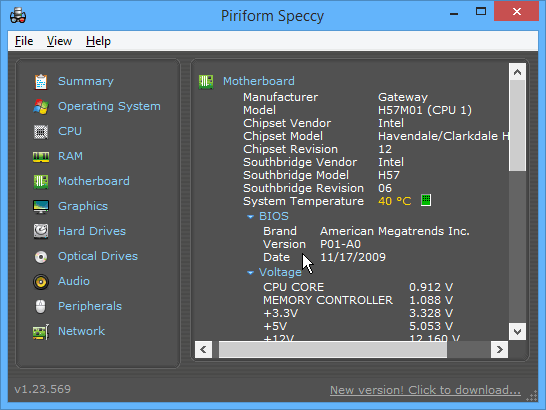The height and width of the screenshot is (410, 546).
Task: Click the Gateway manufacturer value
Action: pyautogui.click(x=403, y=97)
